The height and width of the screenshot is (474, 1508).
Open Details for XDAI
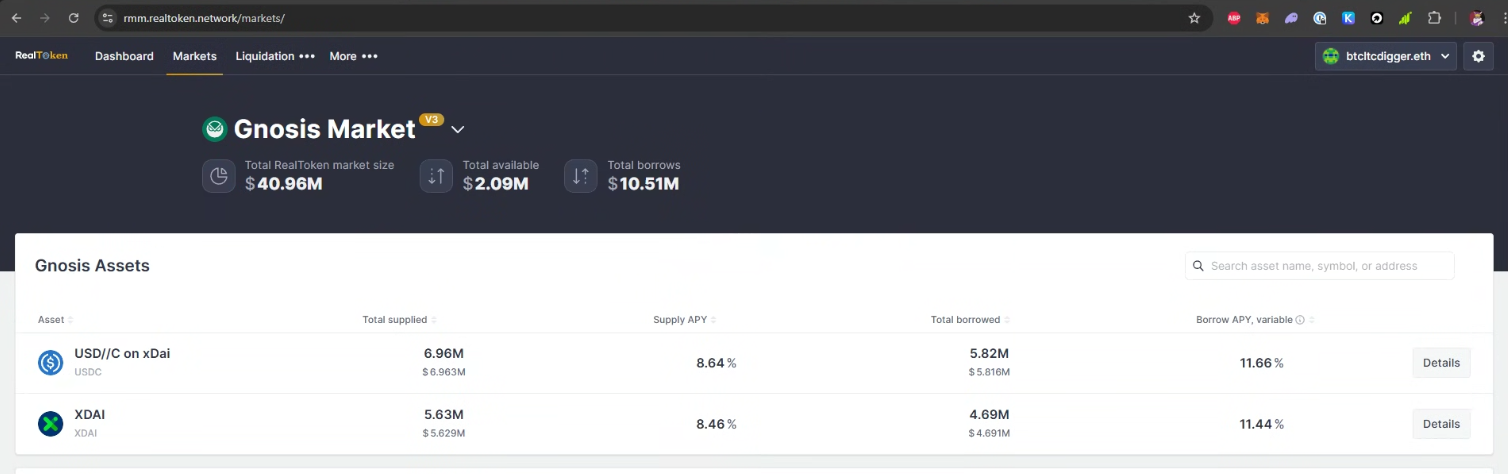pyautogui.click(x=1441, y=424)
